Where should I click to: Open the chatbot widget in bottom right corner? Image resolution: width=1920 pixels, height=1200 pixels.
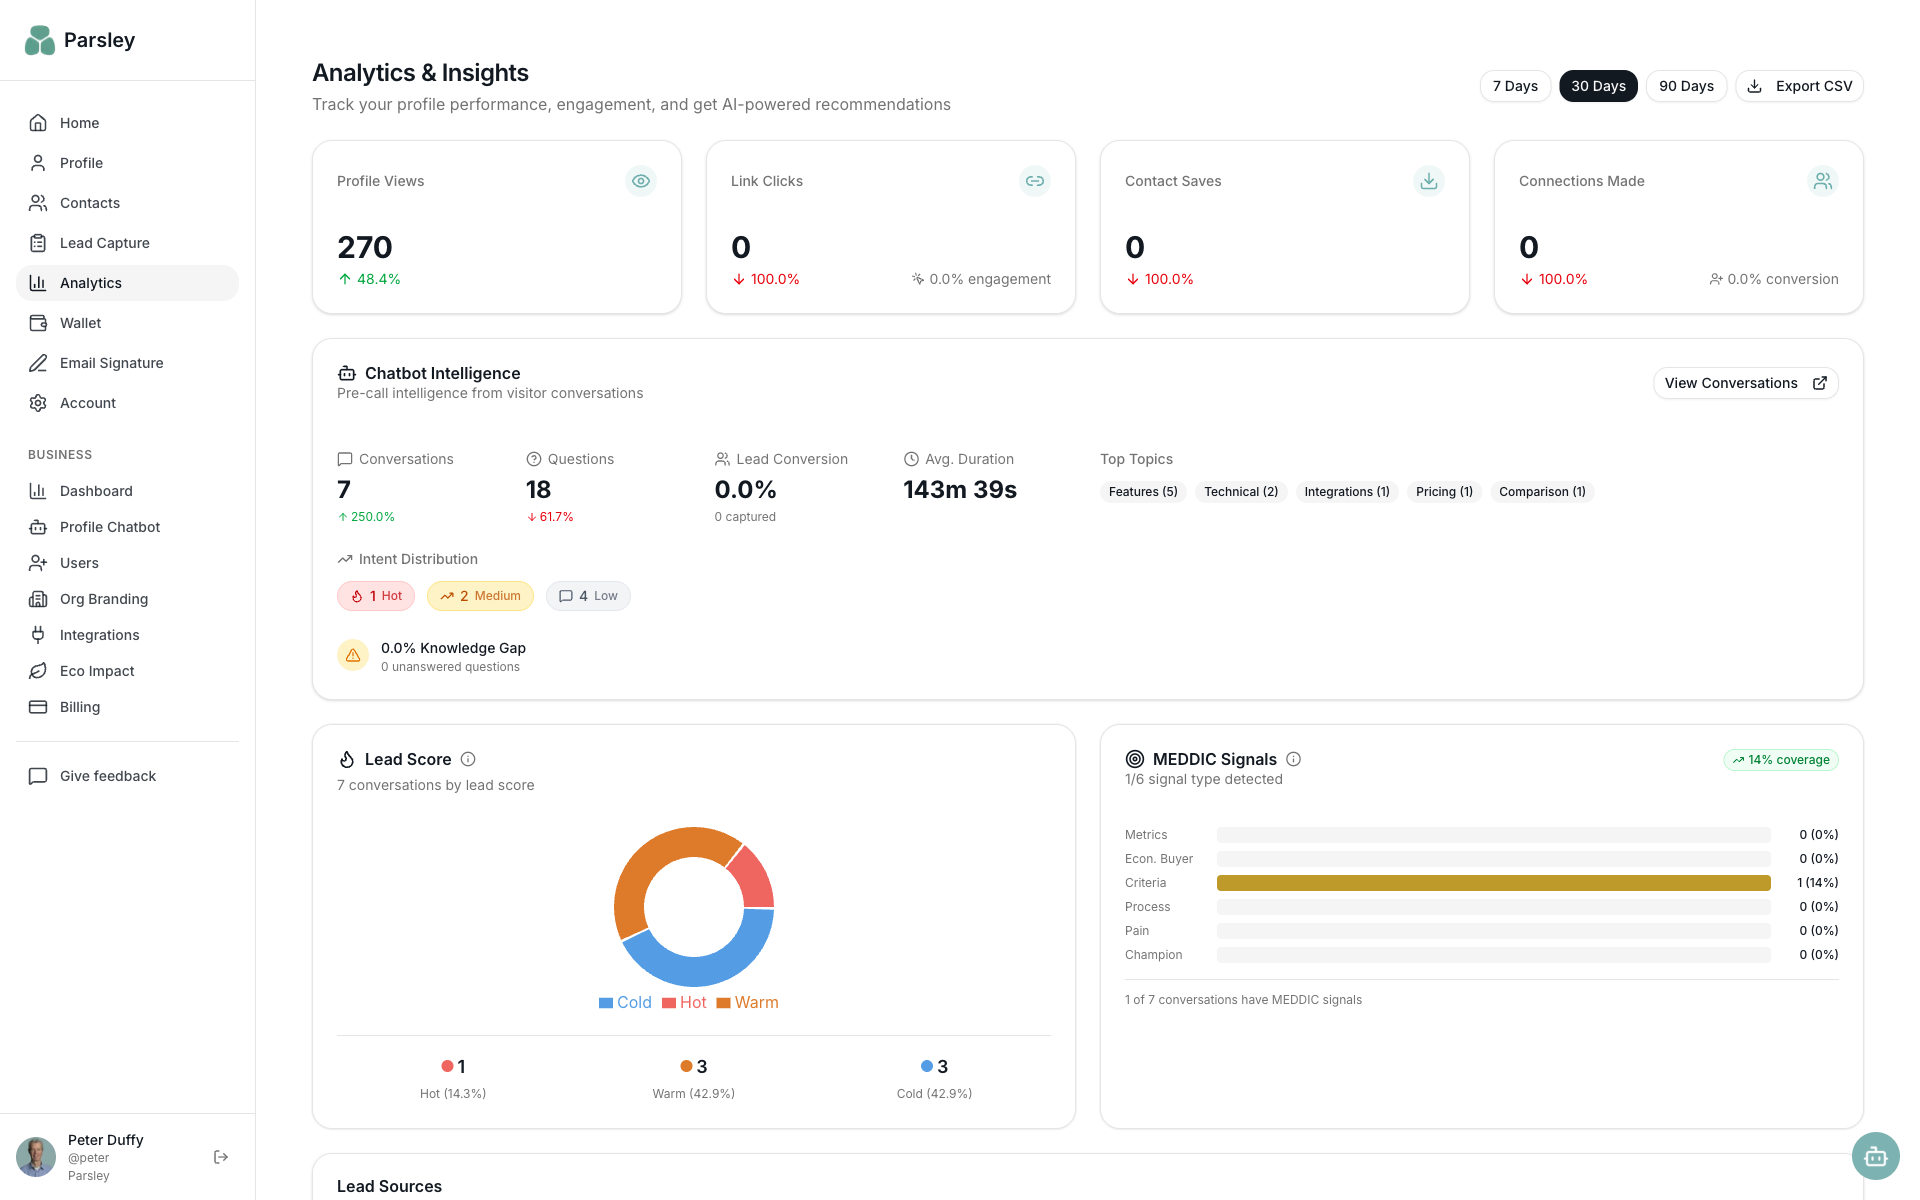[1875, 1156]
